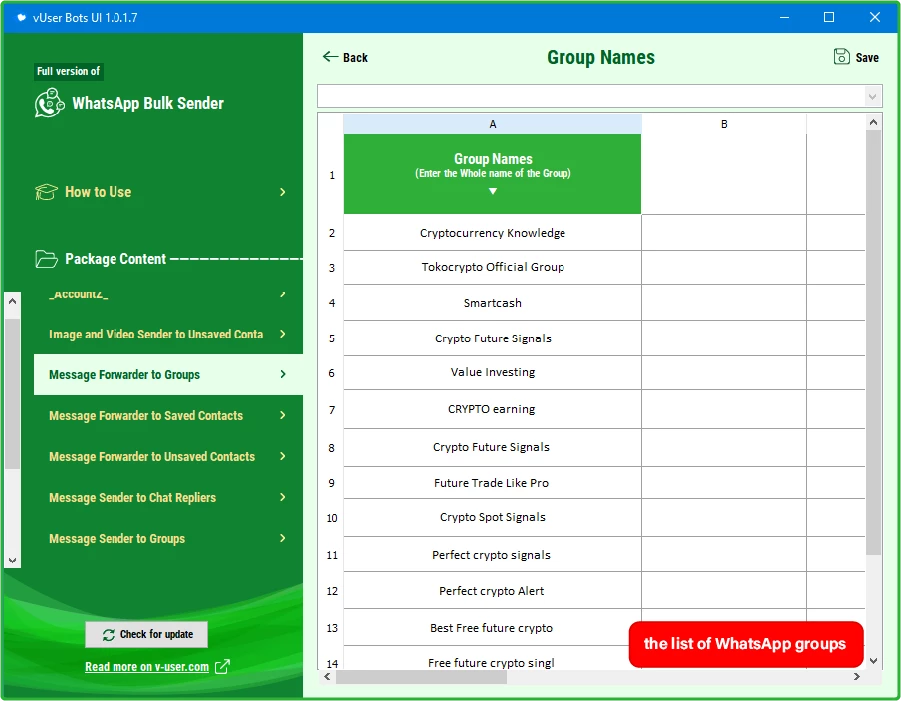Click Crypto Future Signals cell in row 8
Screen dimensions: 901x701
click(492, 447)
